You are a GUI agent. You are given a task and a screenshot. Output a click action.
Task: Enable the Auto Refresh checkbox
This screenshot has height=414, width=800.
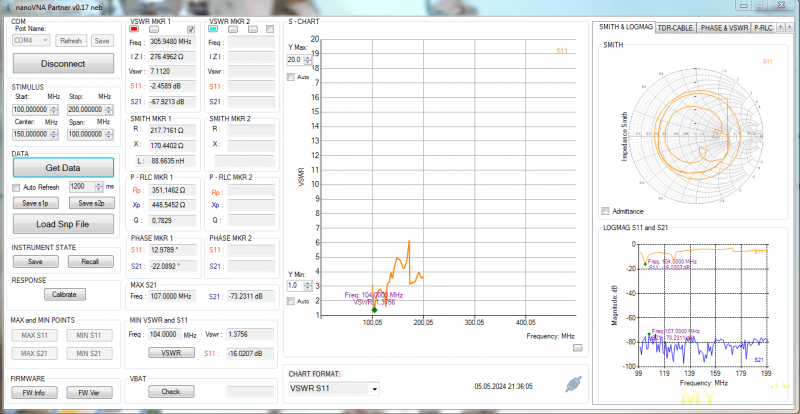coord(16,187)
